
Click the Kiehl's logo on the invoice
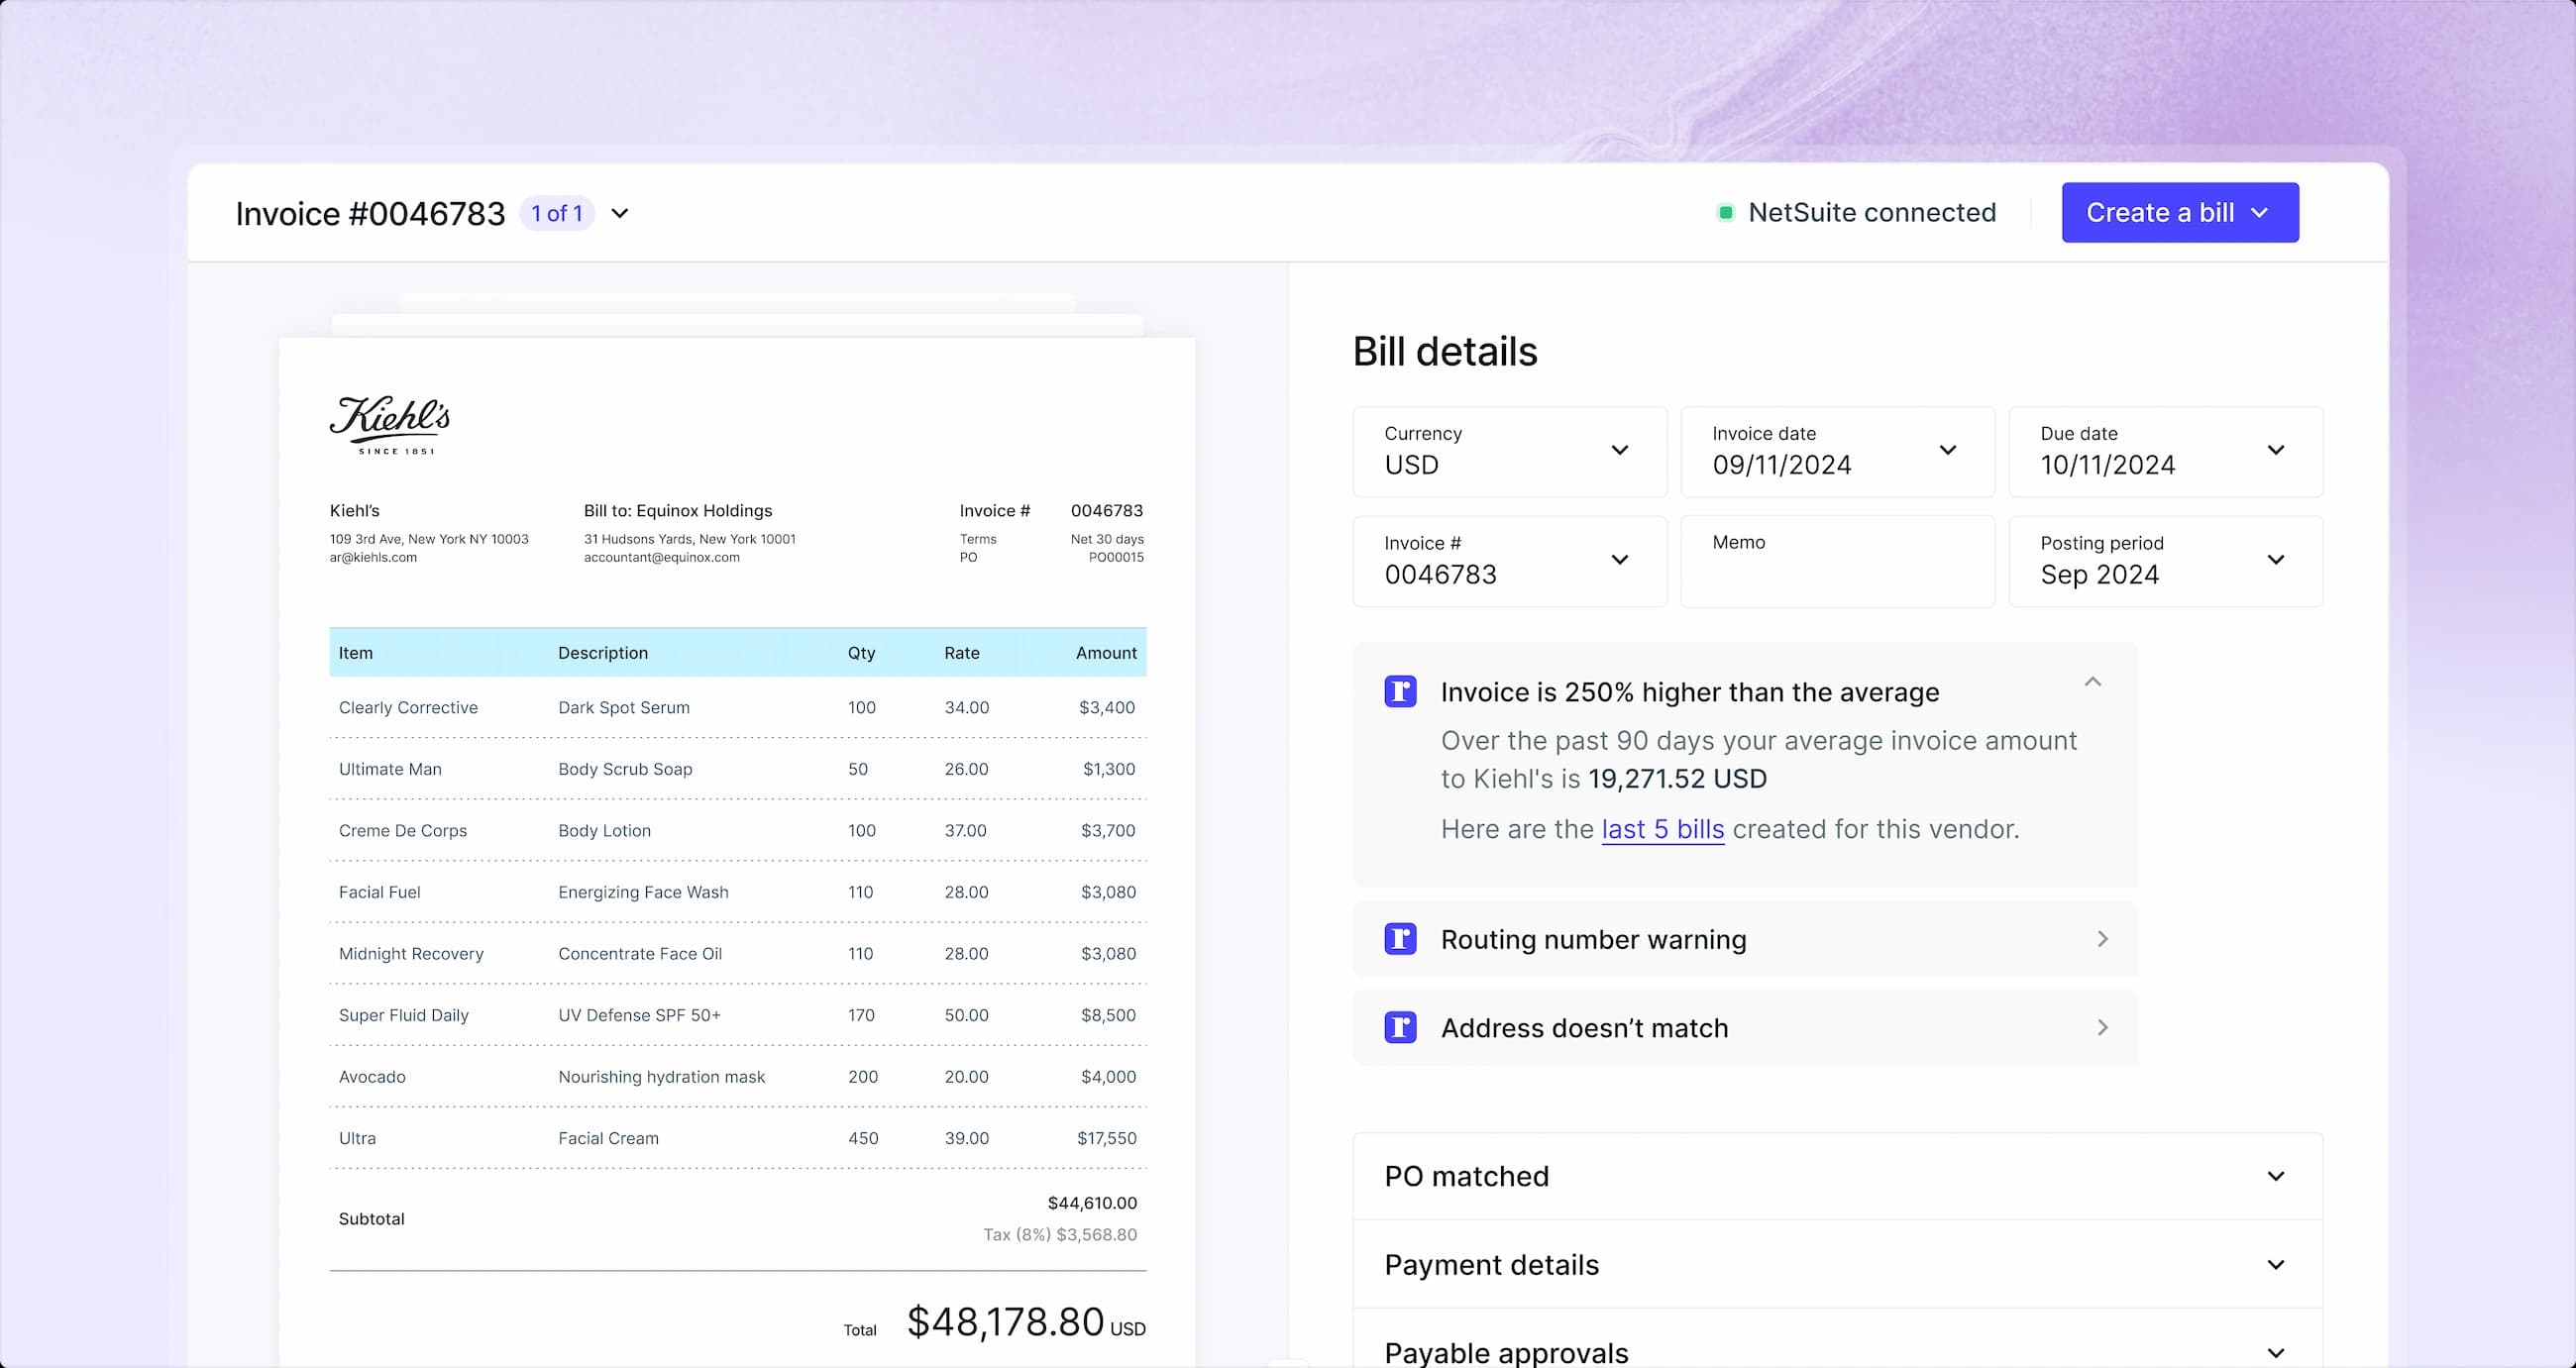390,425
